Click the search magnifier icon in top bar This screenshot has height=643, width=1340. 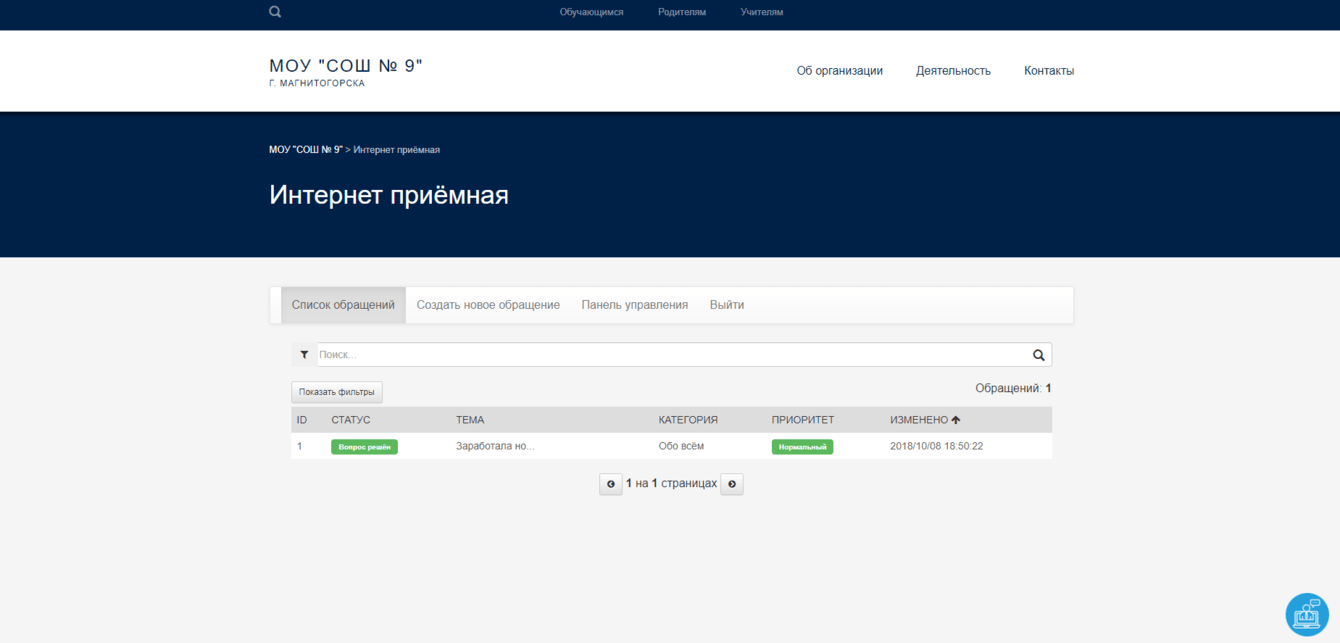(275, 12)
